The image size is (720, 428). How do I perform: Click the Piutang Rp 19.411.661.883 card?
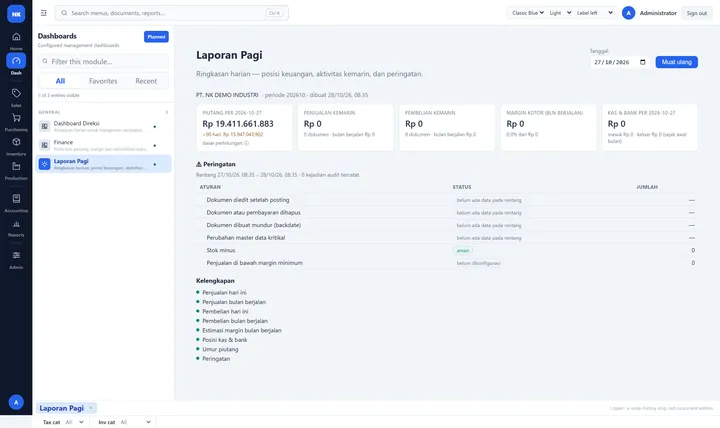pos(244,127)
